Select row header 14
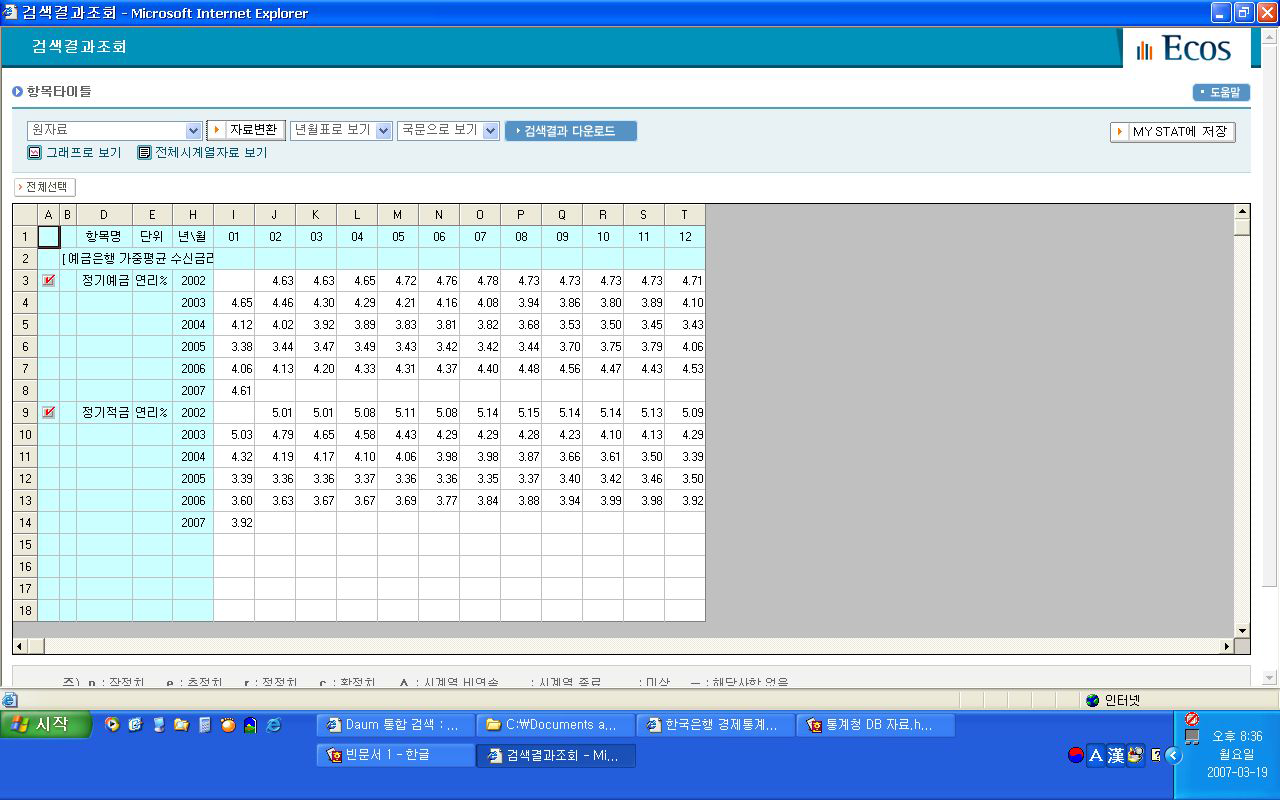This screenshot has width=1280, height=800. (x=25, y=523)
